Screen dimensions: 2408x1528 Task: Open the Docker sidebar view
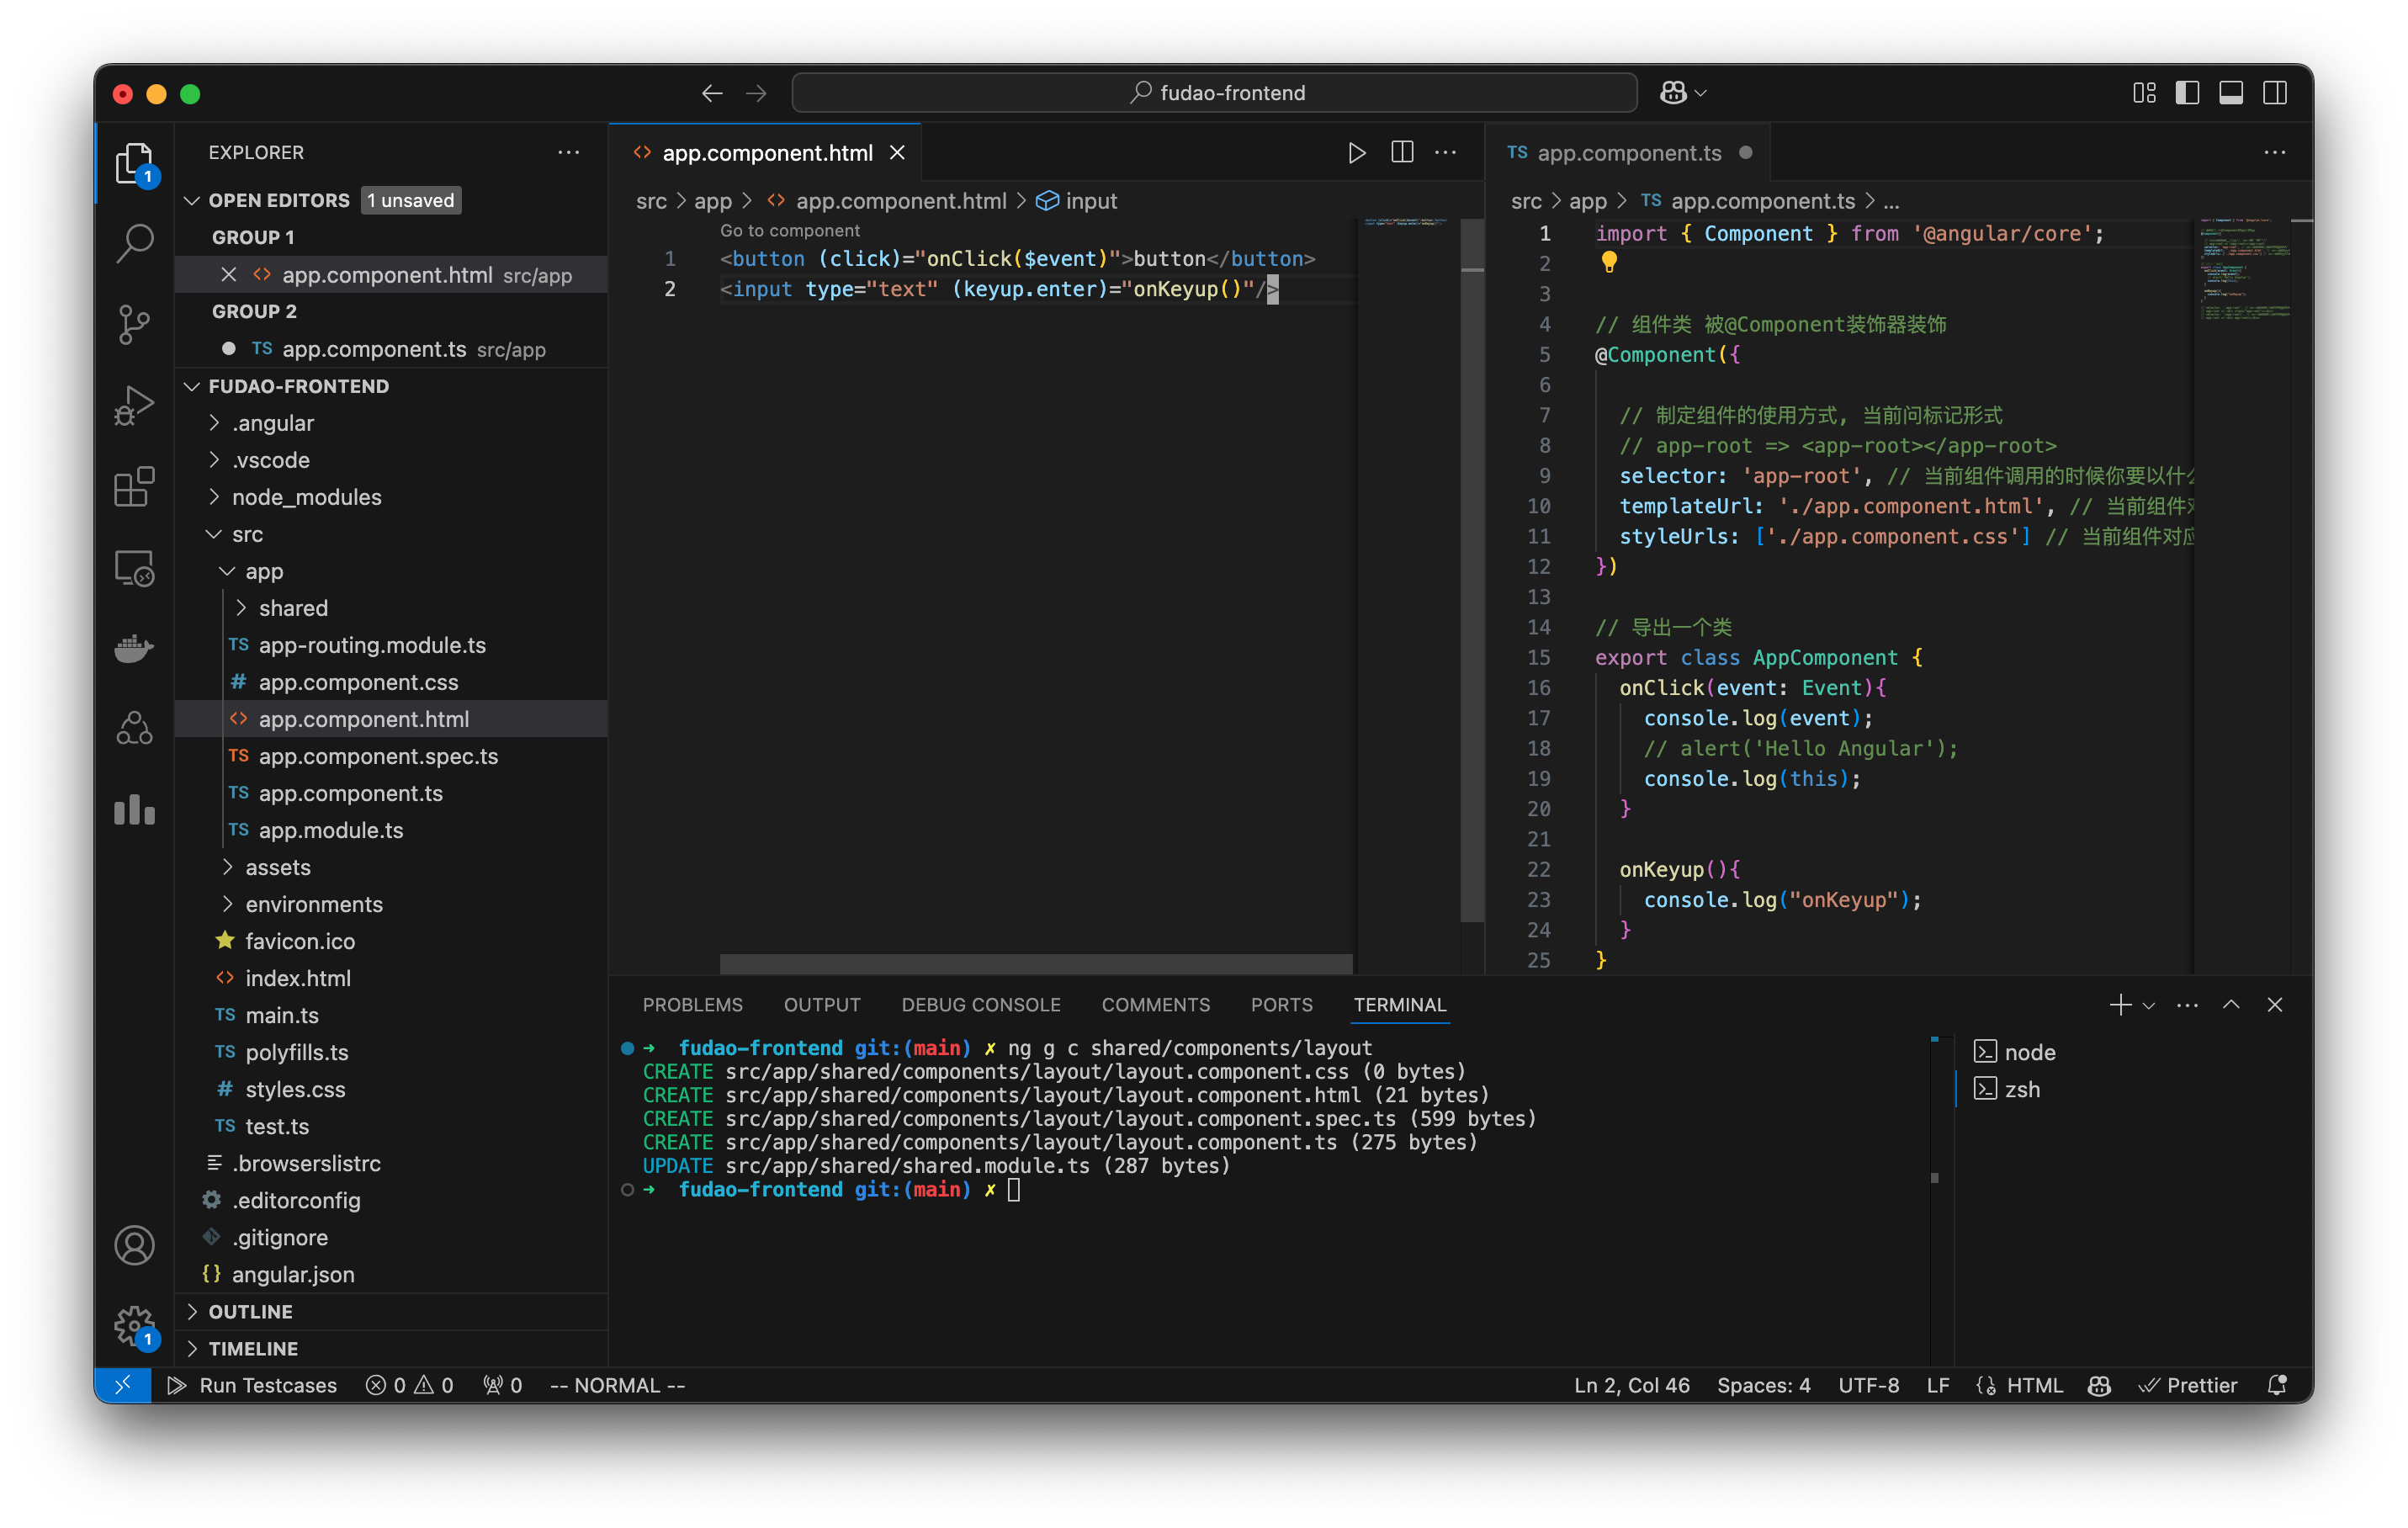point(135,648)
